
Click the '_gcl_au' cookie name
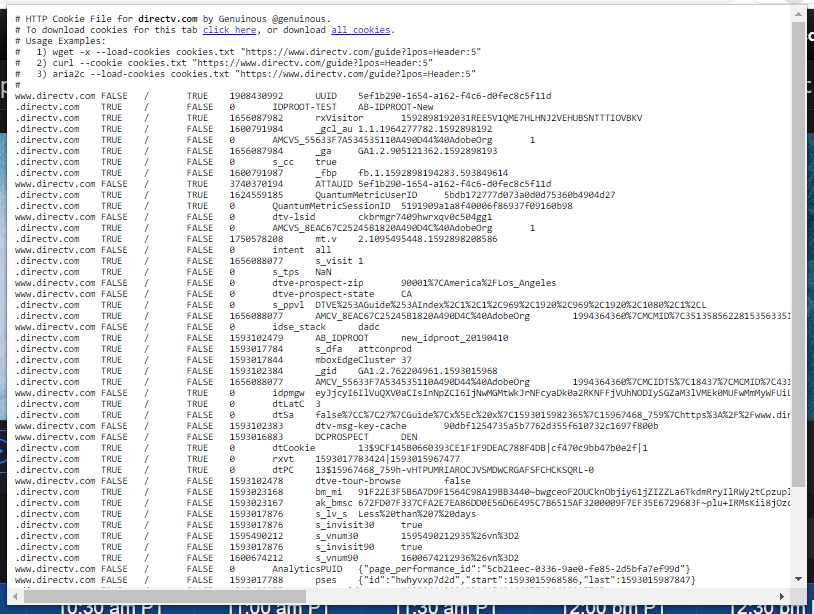334,129
